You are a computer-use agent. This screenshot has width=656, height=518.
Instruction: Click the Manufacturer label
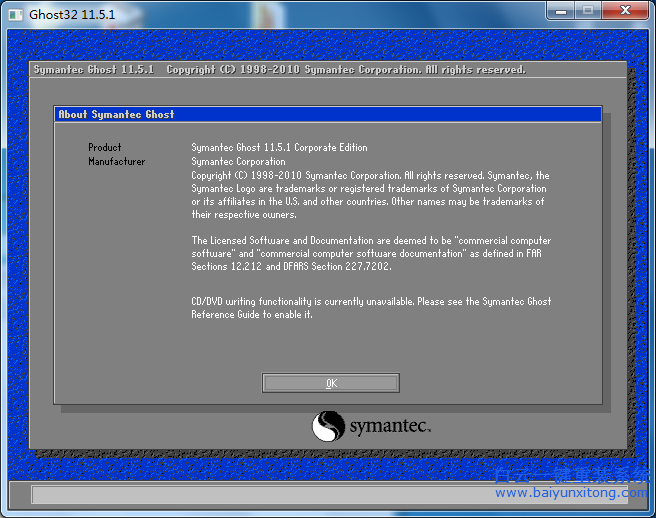[x=116, y=162]
